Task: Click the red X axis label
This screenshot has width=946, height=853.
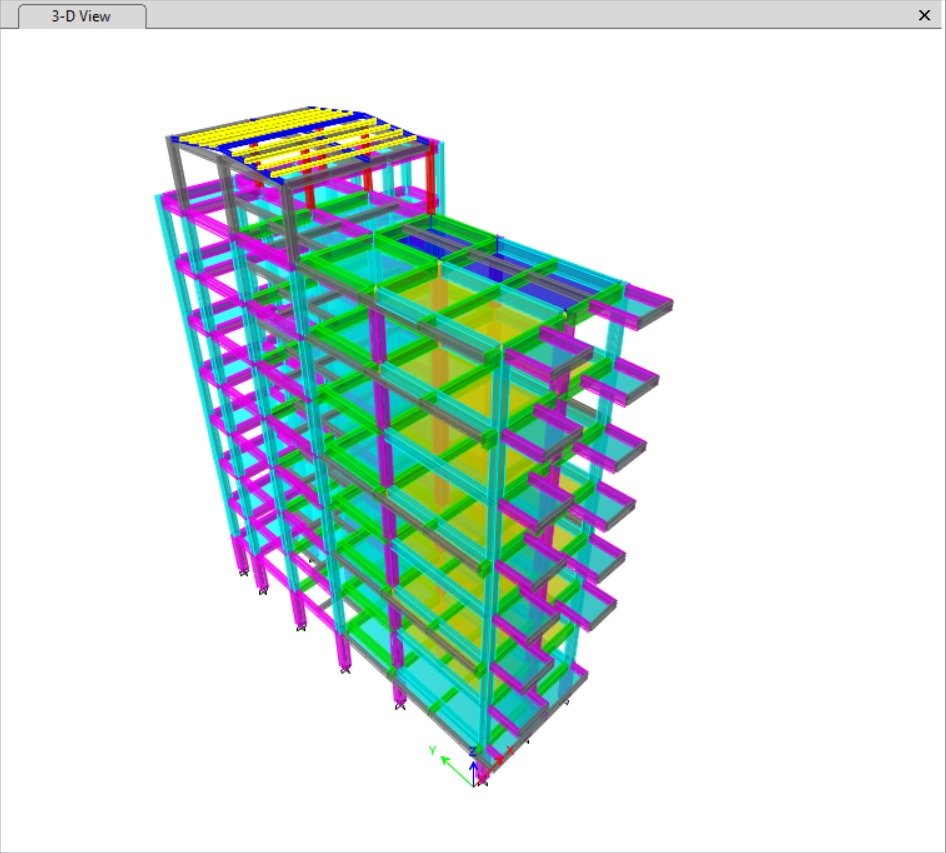Action: (x=511, y=749)
